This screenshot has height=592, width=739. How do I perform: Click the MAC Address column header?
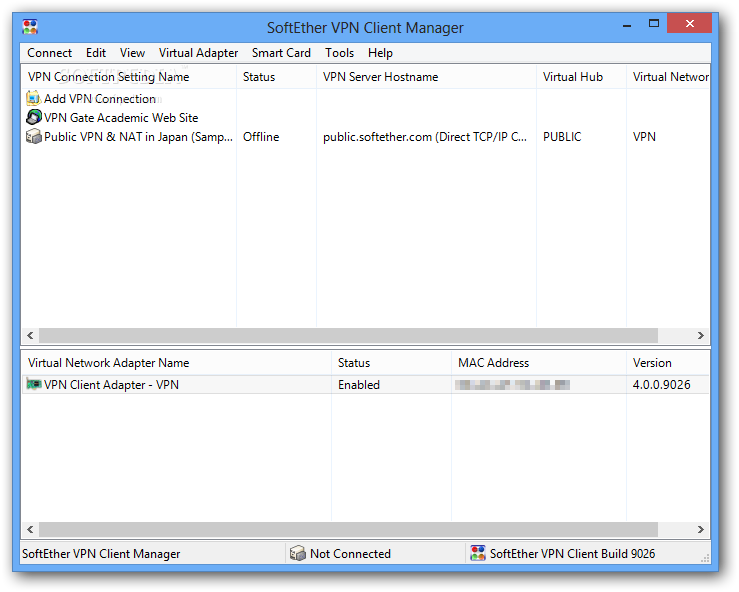point(539,362)
